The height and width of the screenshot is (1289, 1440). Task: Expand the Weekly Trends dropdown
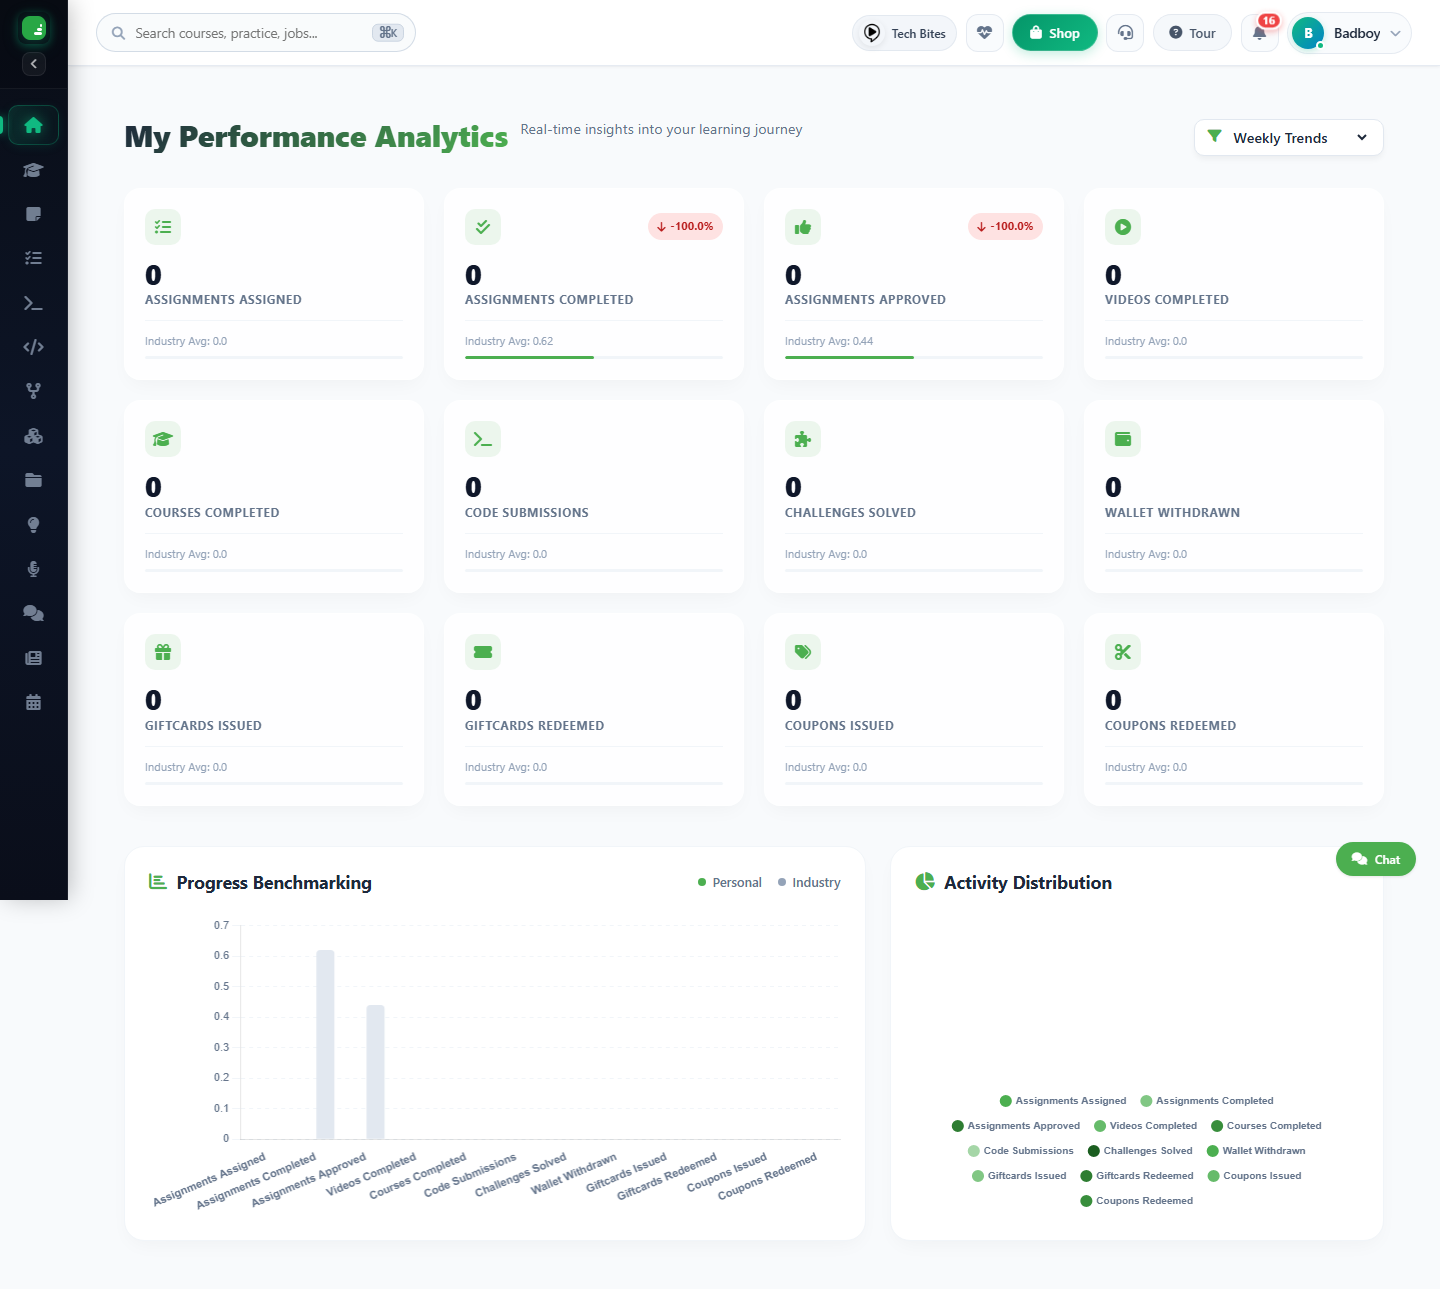pyautogui.click(x=1289, y=138)
